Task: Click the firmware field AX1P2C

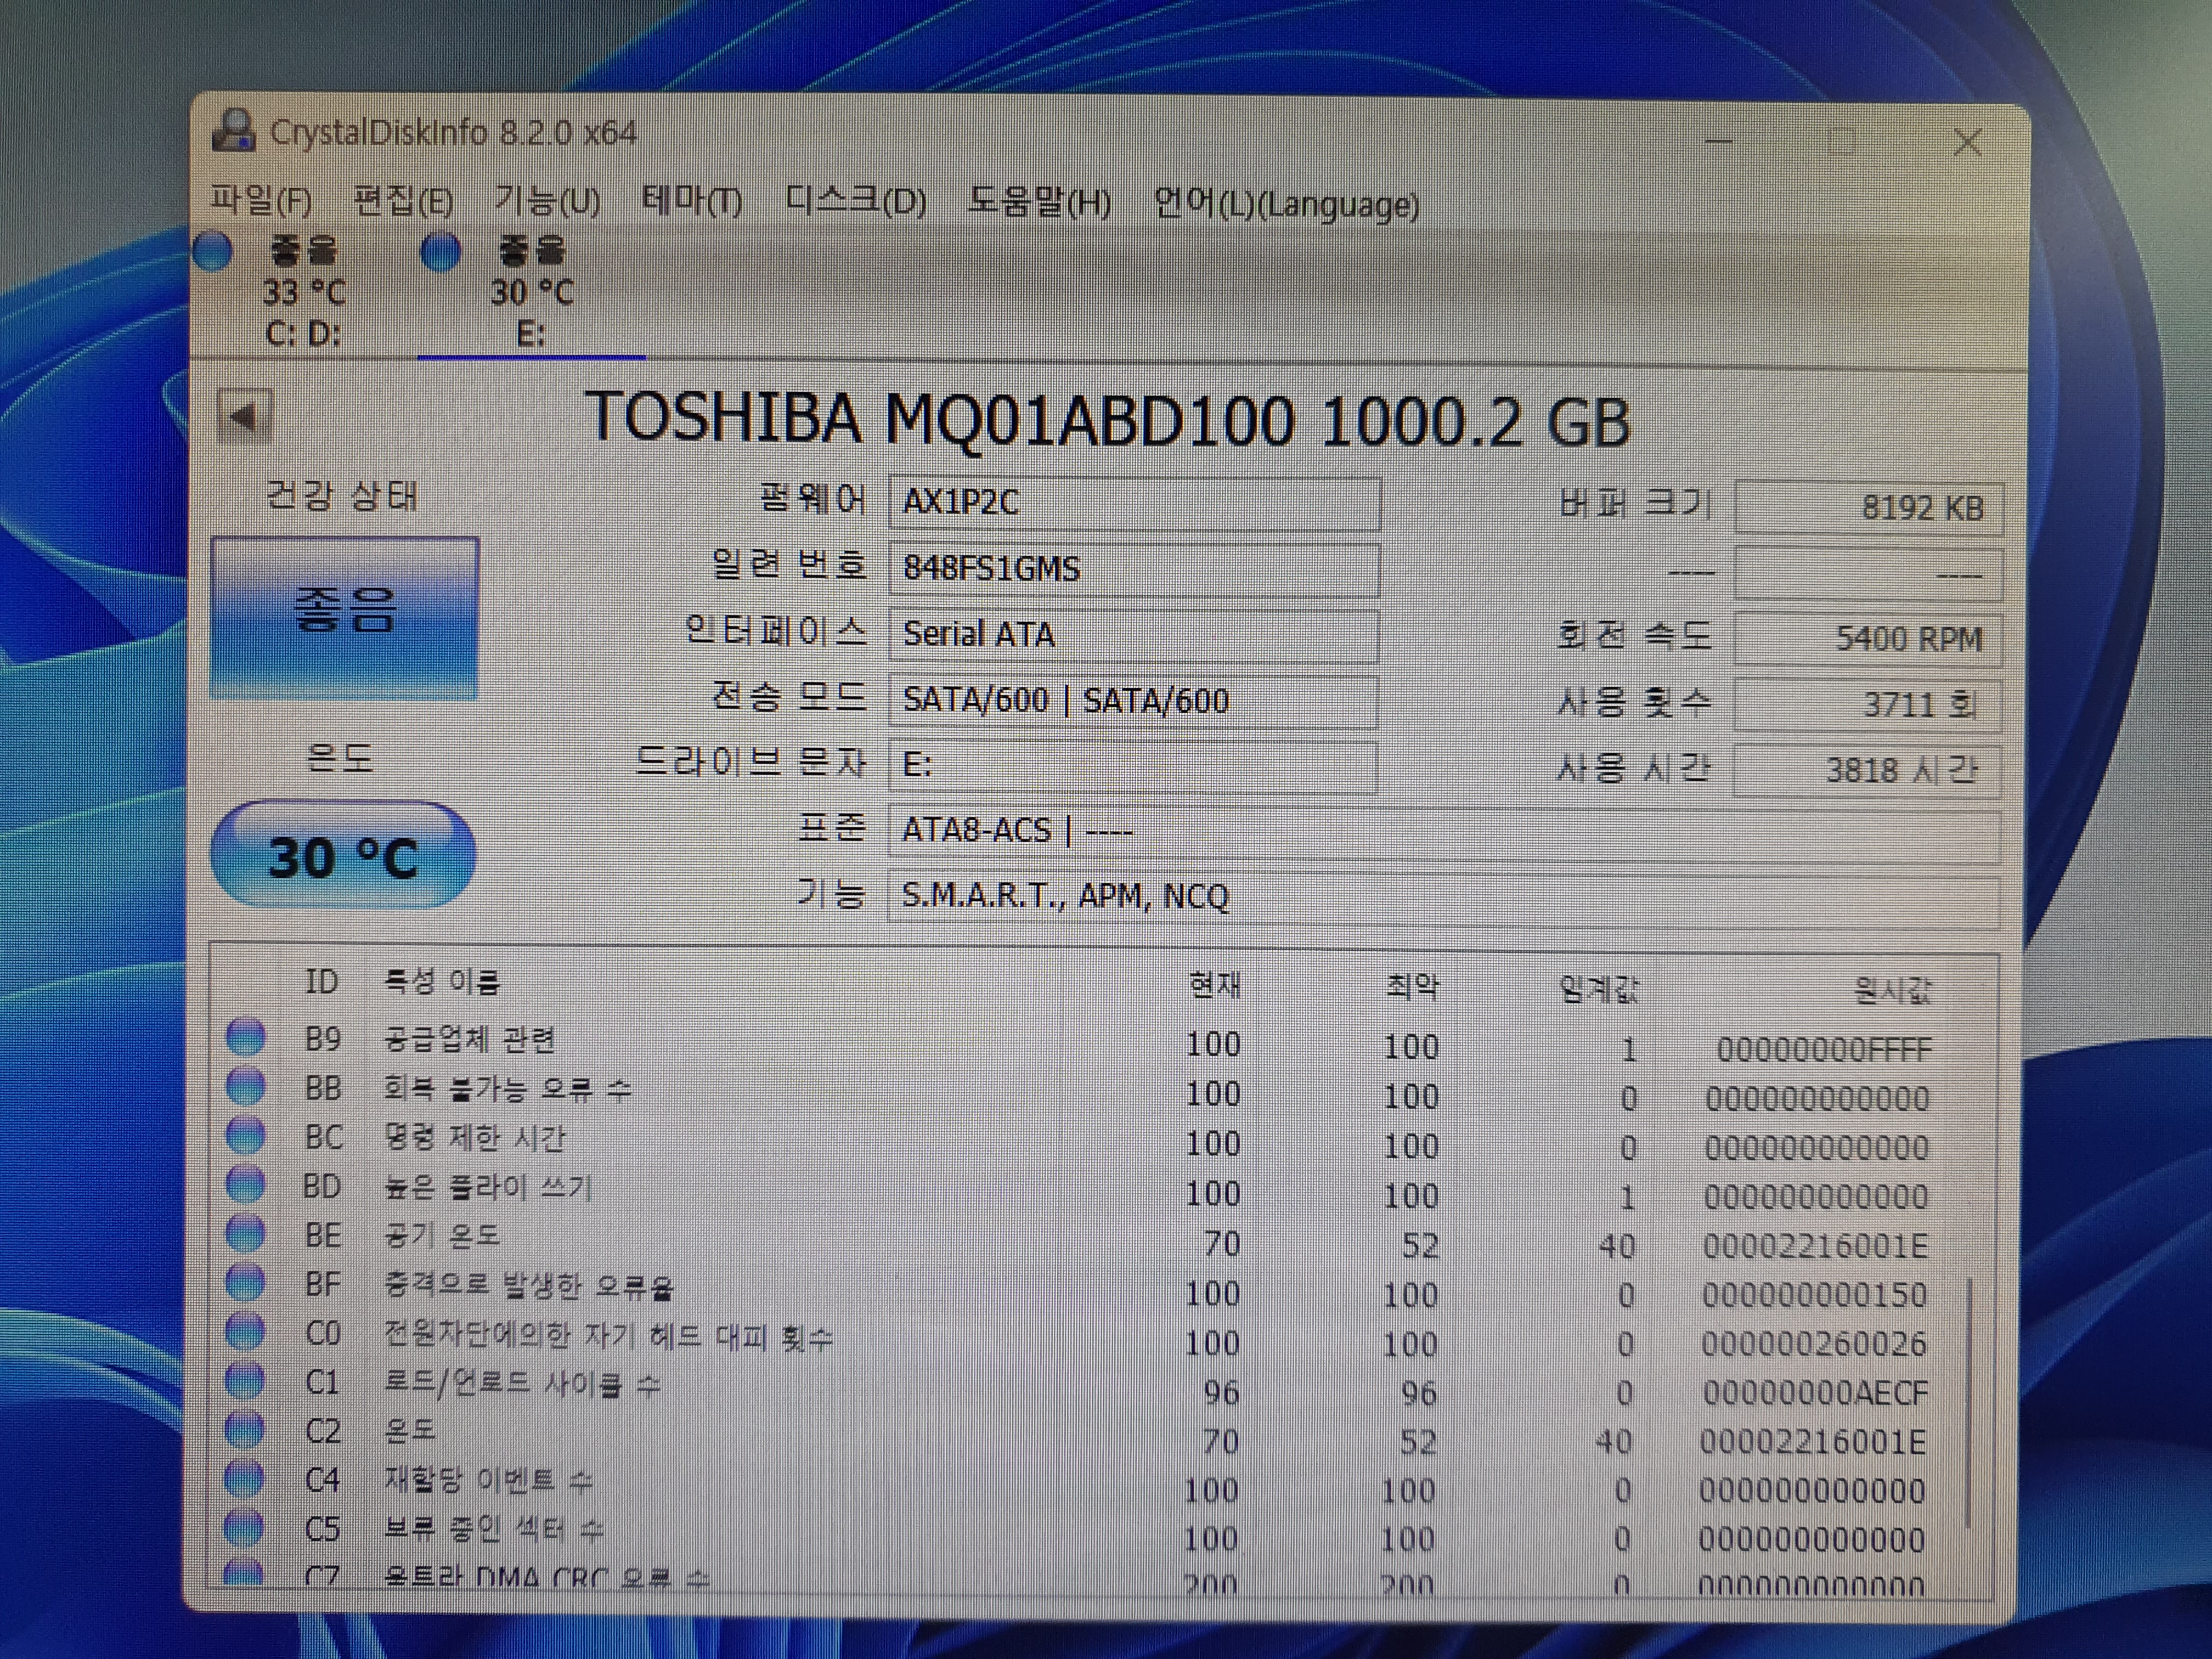Action: 1134,503
